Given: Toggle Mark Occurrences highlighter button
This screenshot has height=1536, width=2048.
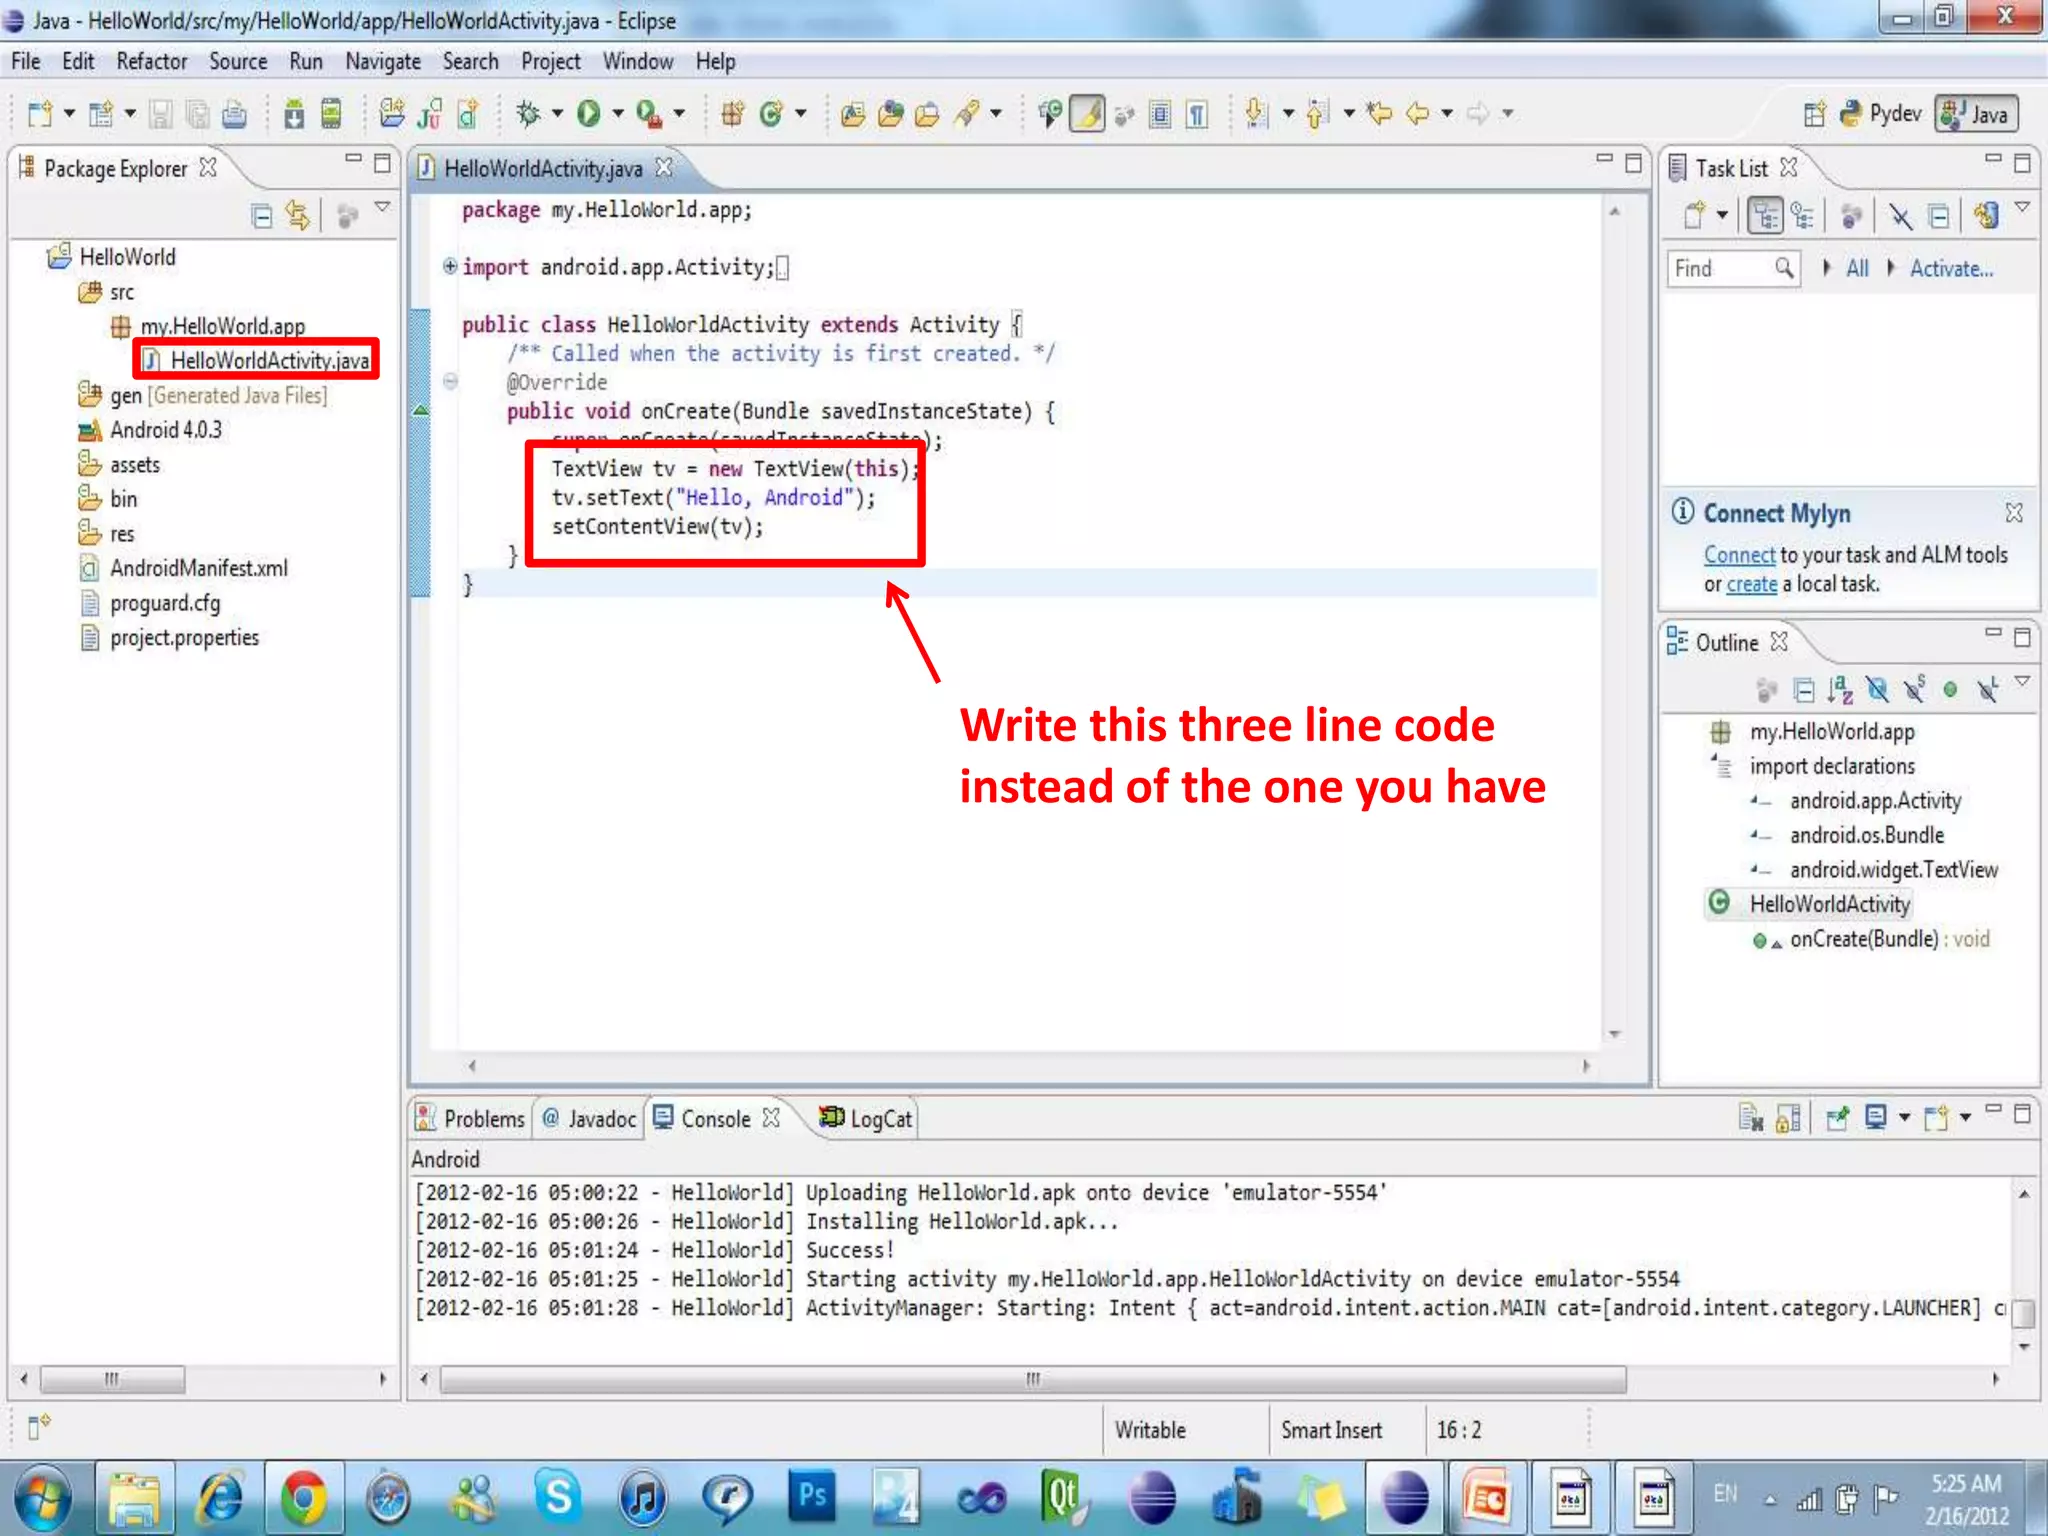Looking at the screenshot, I should pos(1087,114).
